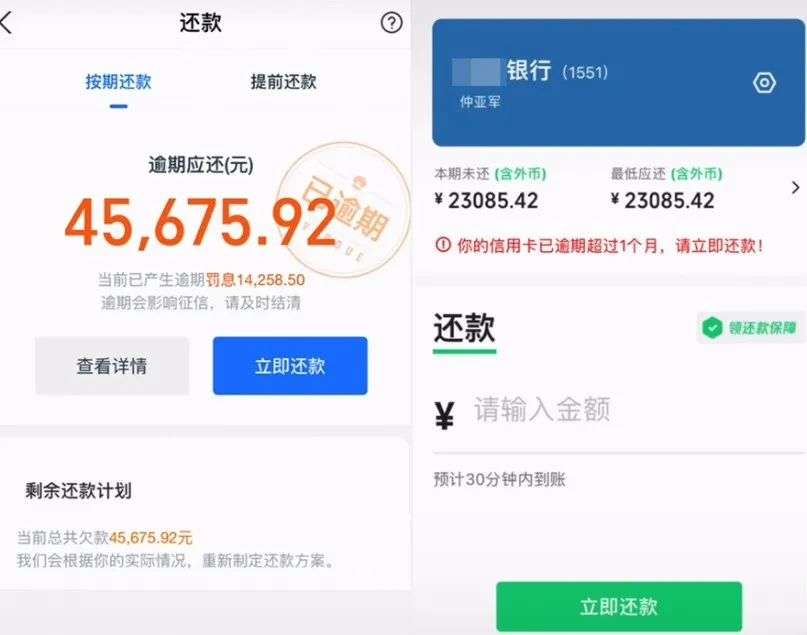
Task: Open card settings hexagon icon
Action: coord(764,83)
